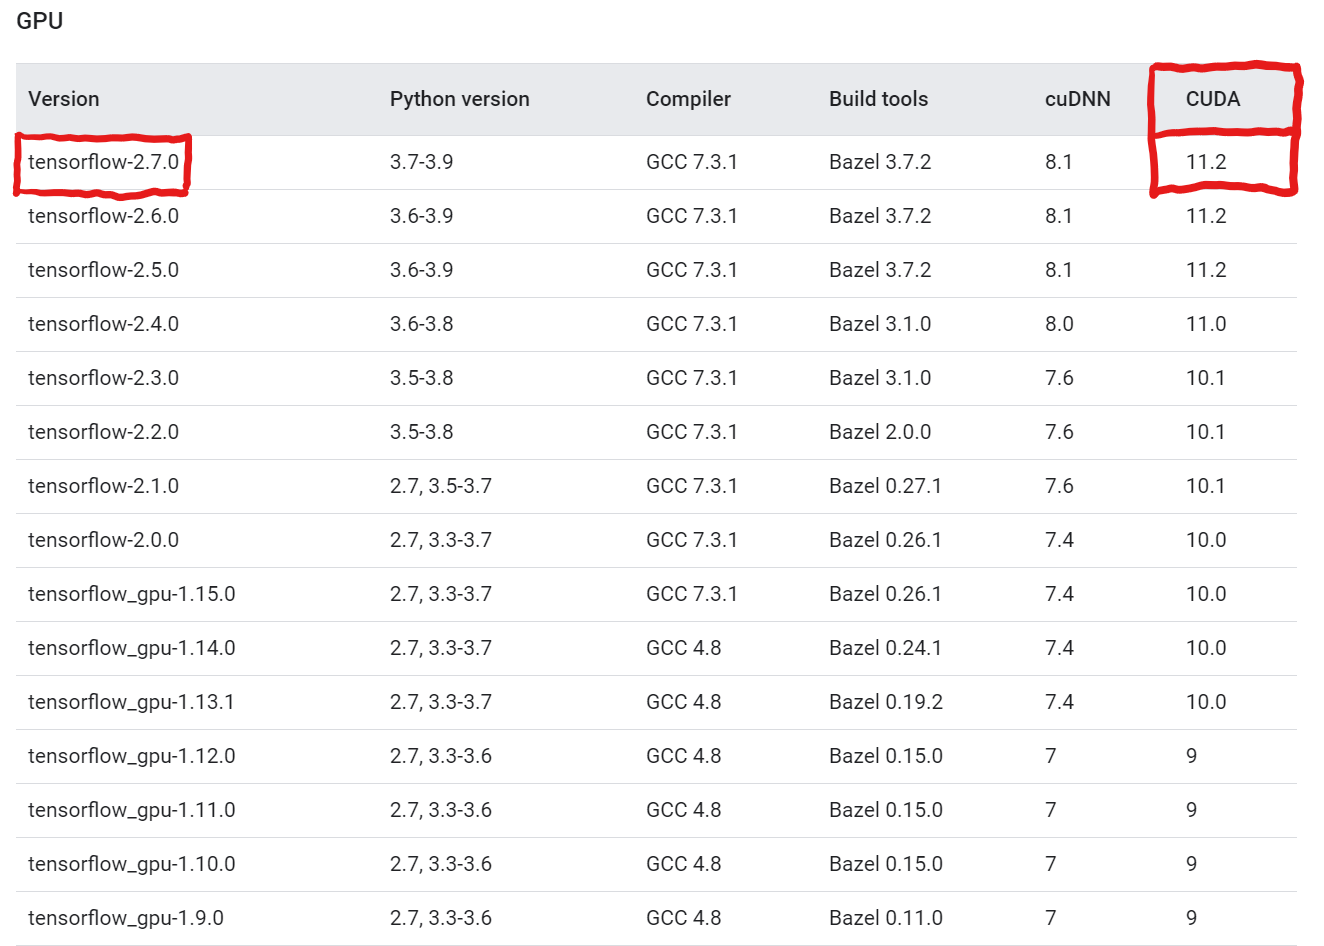The width and height of the screenshot is (1324, 946).
Task: Click the Build tools column header
Action: 879,99
